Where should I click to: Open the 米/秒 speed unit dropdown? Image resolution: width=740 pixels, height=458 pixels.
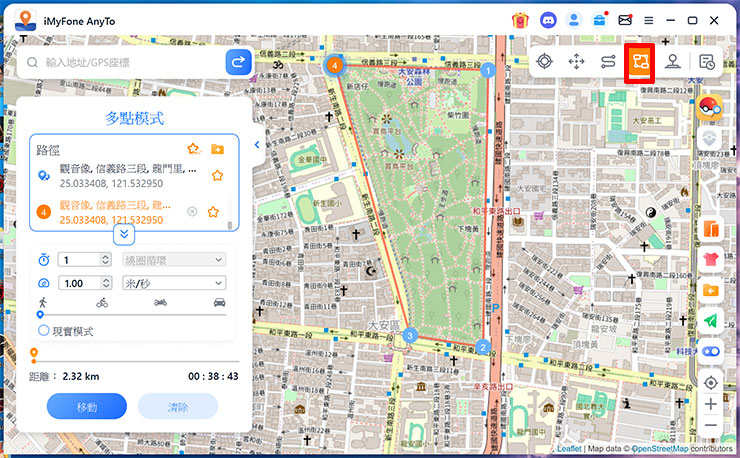[x=173, y=283]
